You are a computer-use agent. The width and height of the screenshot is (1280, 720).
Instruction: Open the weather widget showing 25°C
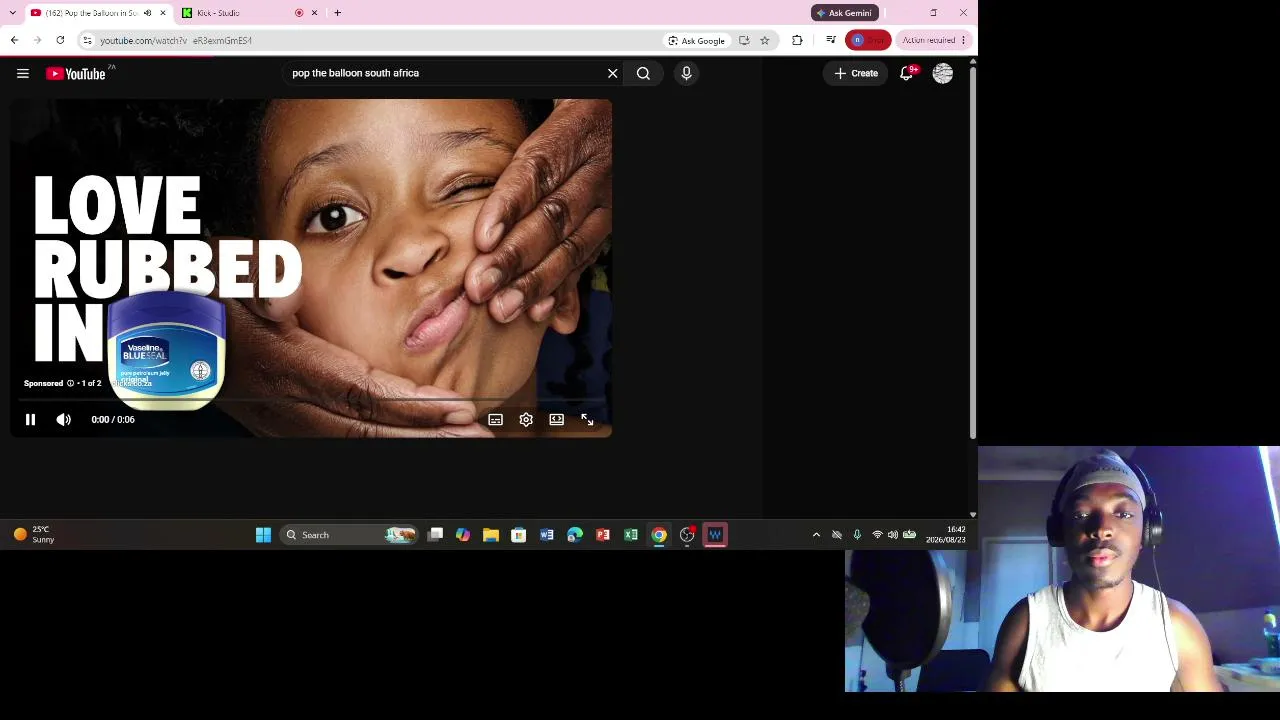click(x=34, y=535)
